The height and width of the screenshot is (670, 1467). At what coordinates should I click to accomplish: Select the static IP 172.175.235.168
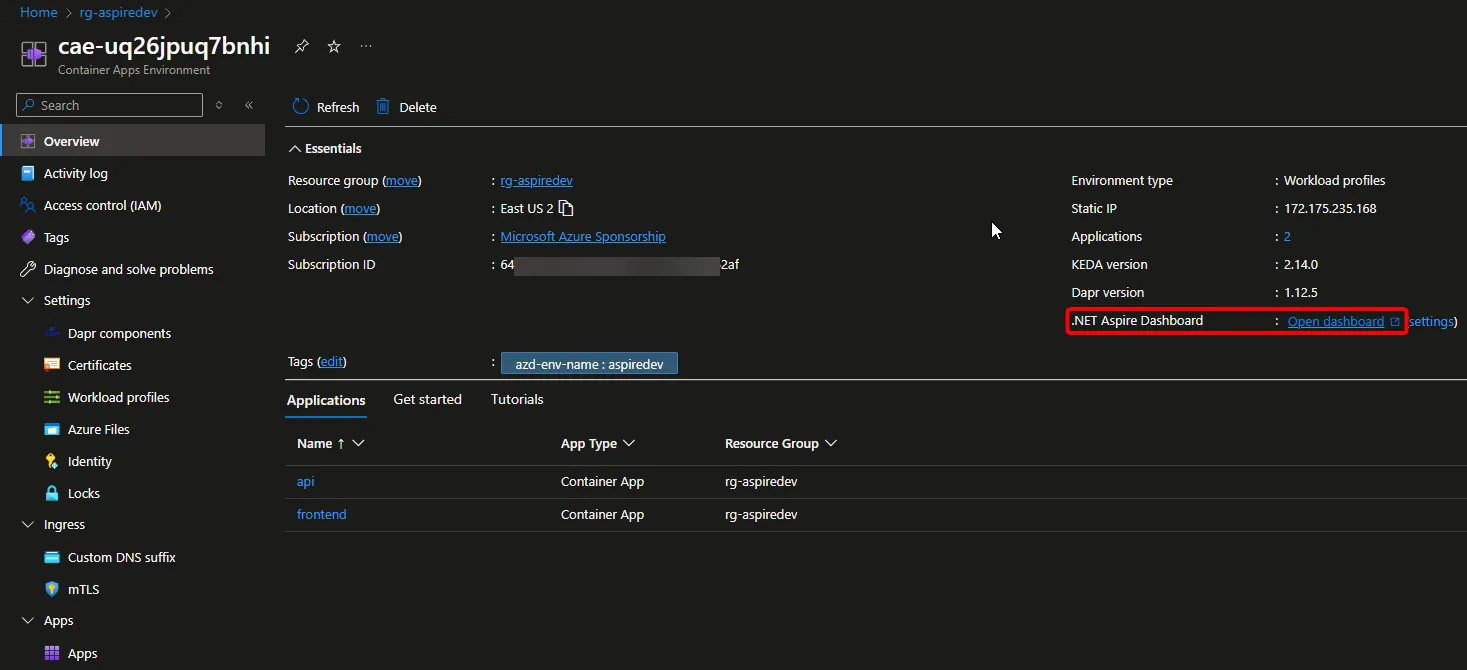1330,208
